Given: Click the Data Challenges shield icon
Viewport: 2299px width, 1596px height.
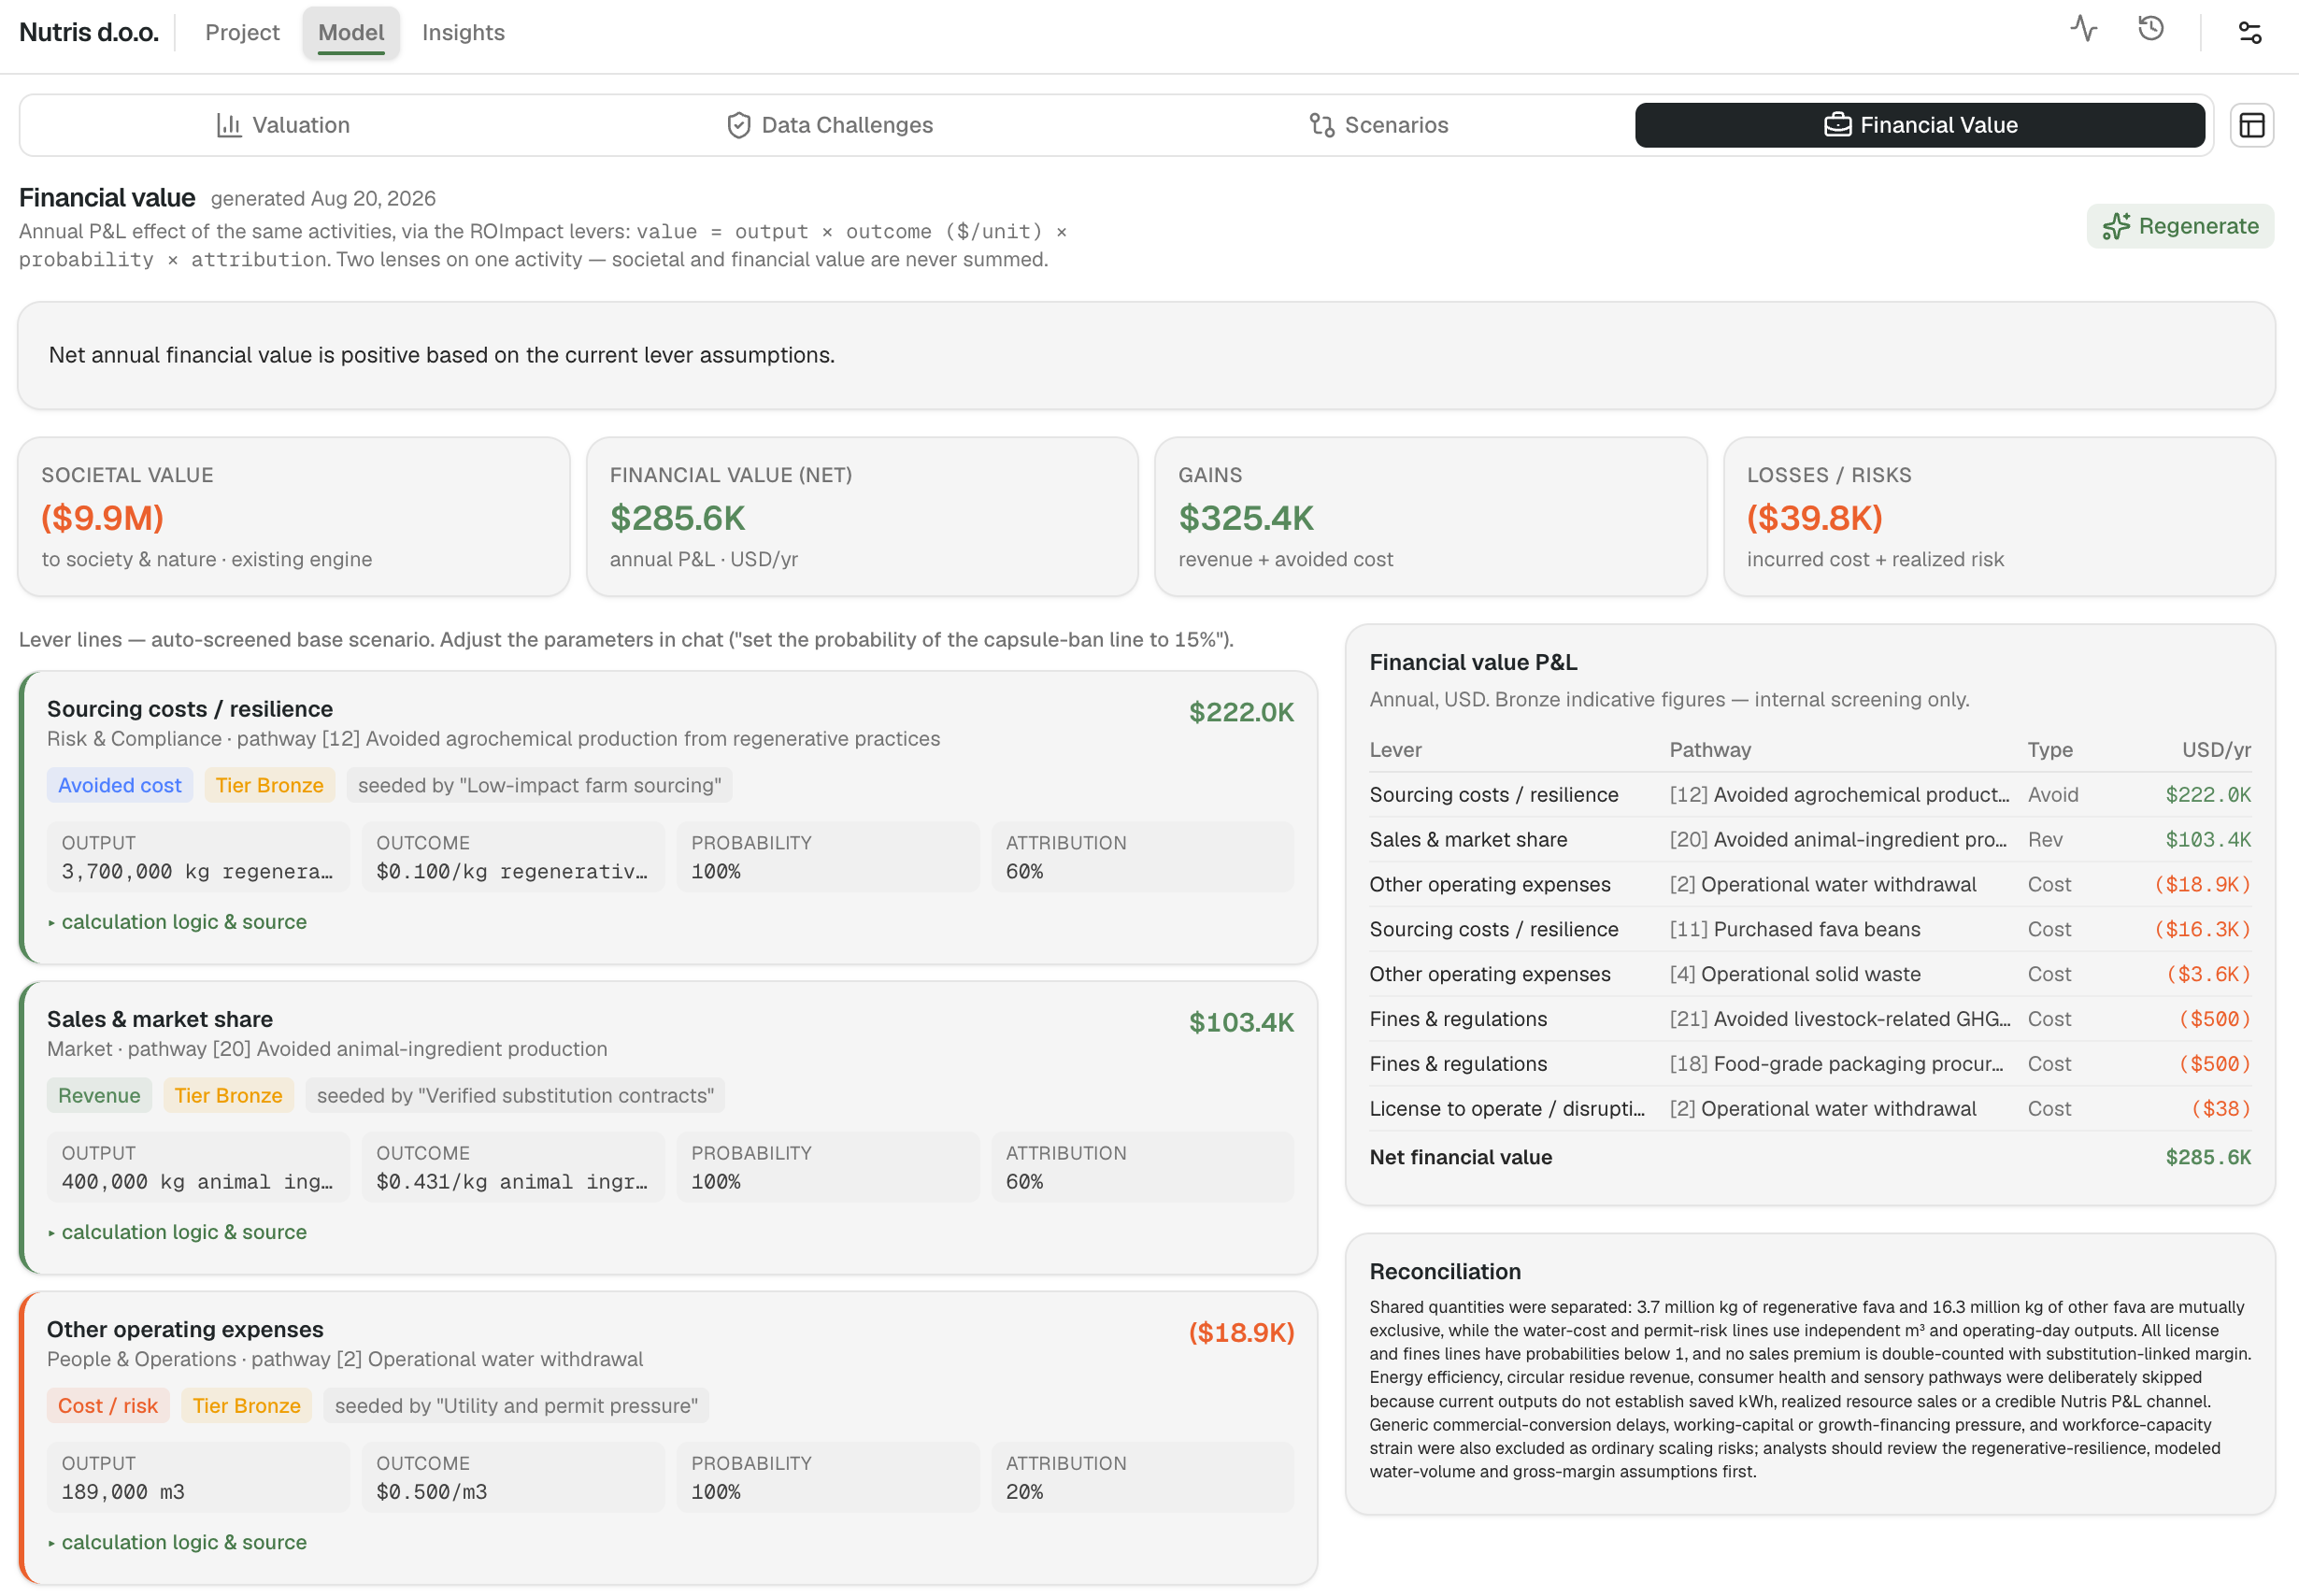Looking at the screenshot, I should pos(739,125).
